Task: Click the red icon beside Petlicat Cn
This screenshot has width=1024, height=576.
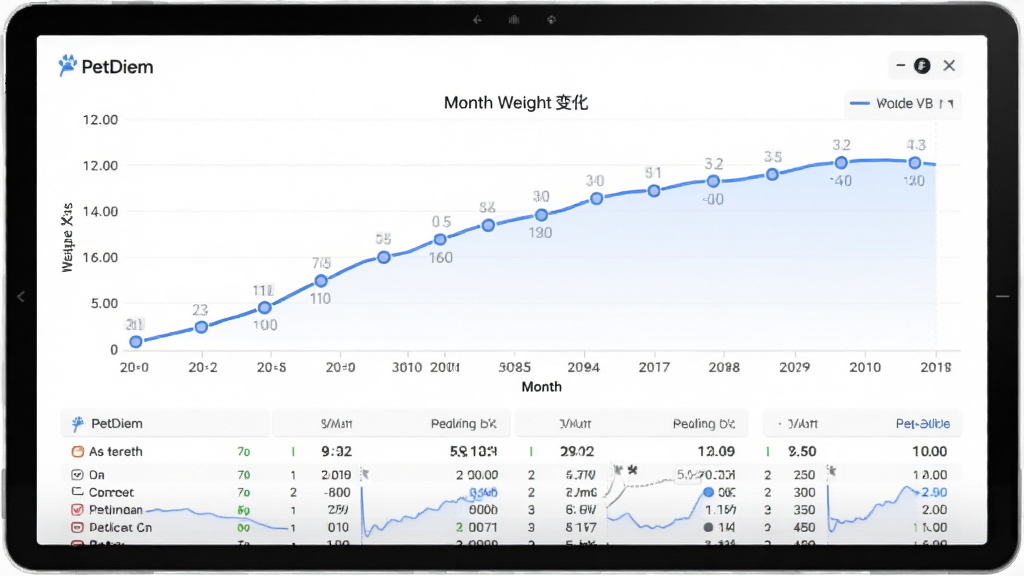Action: pos(77,527)
